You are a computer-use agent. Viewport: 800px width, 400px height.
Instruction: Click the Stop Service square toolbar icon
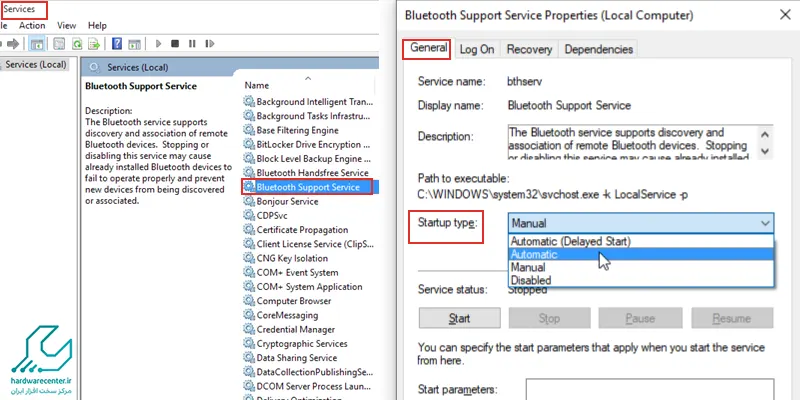(x=175, y=44)
